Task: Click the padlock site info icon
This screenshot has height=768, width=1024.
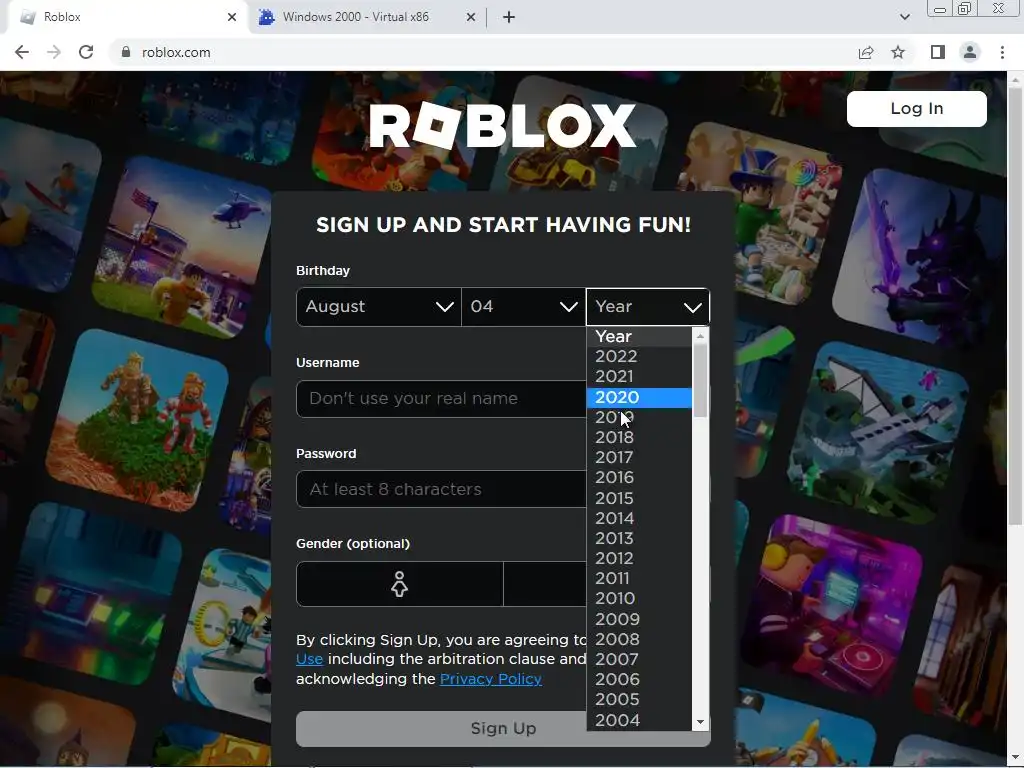Action: coord(126,52)
